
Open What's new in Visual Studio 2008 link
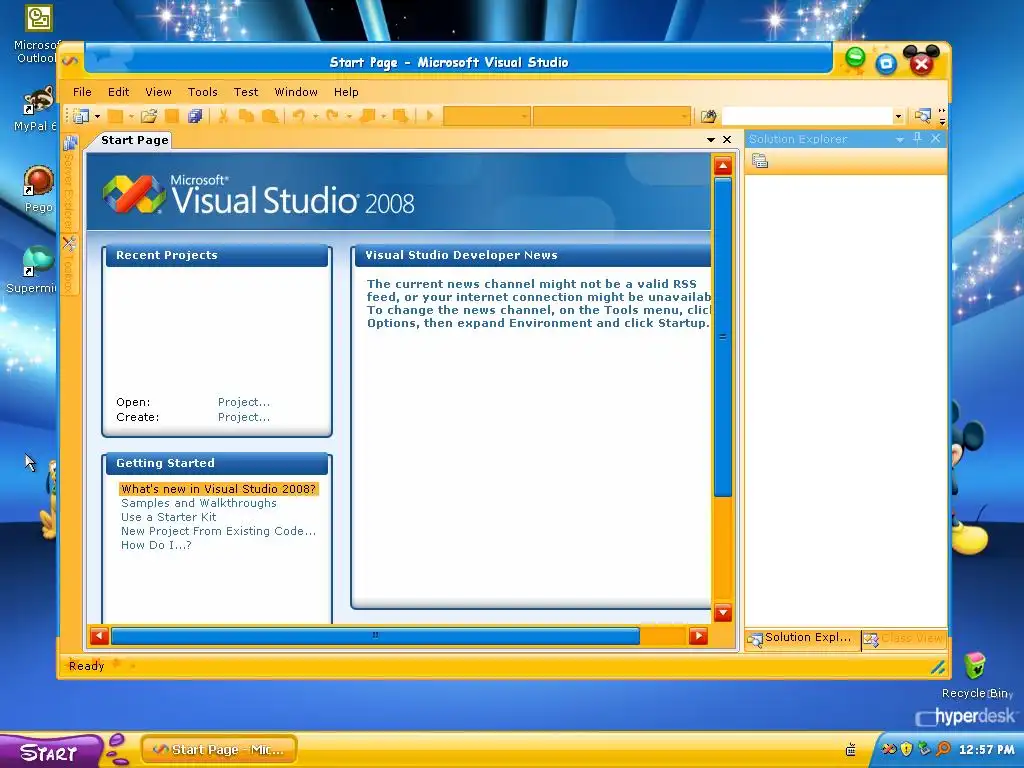(219, 489)
